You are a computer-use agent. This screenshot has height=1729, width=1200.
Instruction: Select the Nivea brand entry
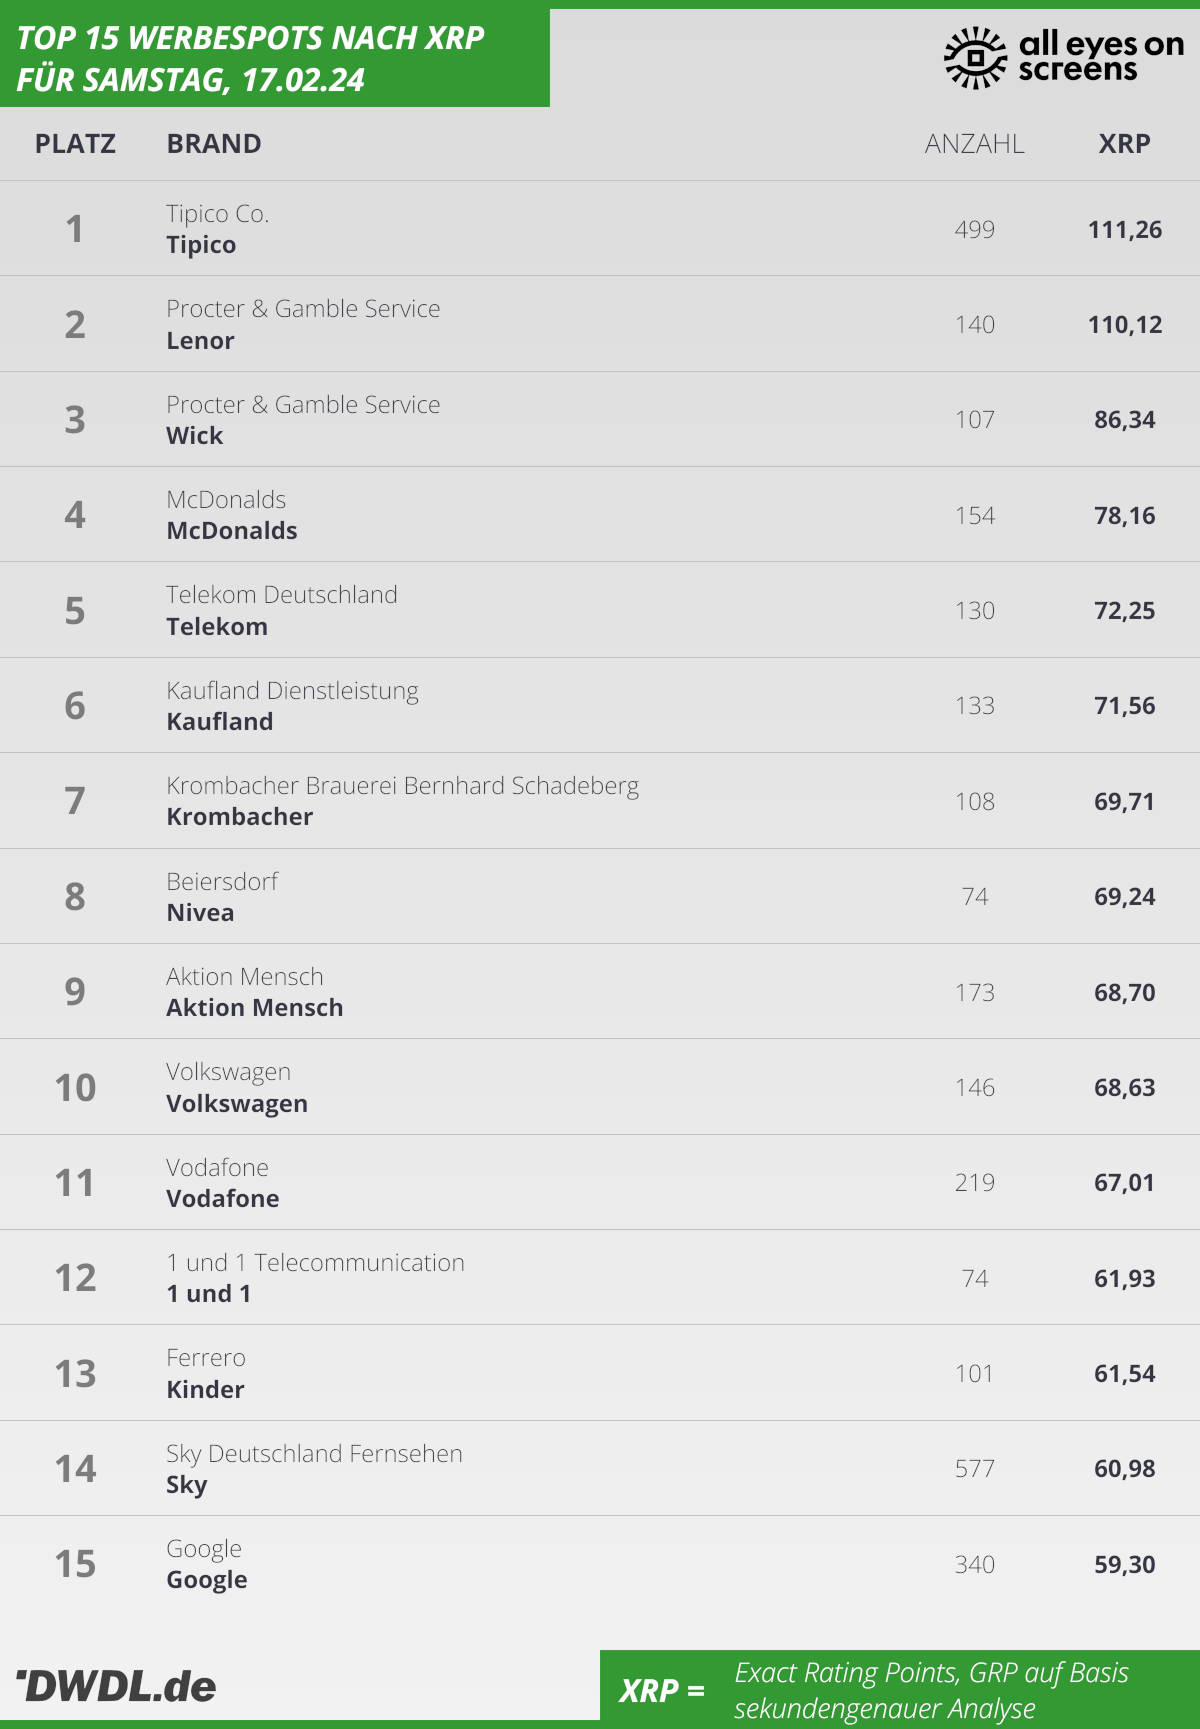(x=200, y=913)
